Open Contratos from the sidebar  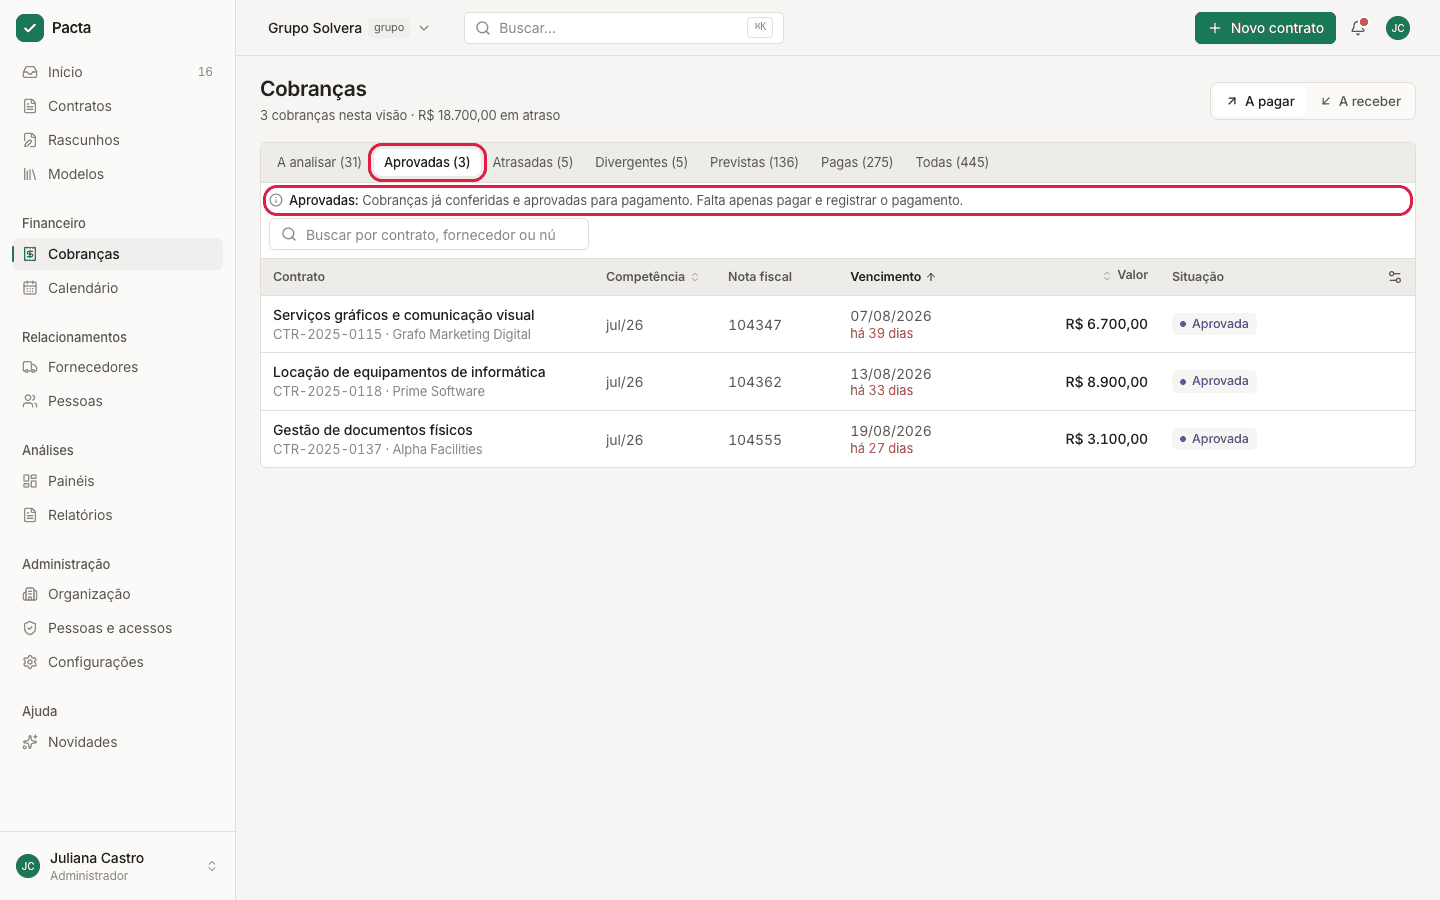(117, 106)
